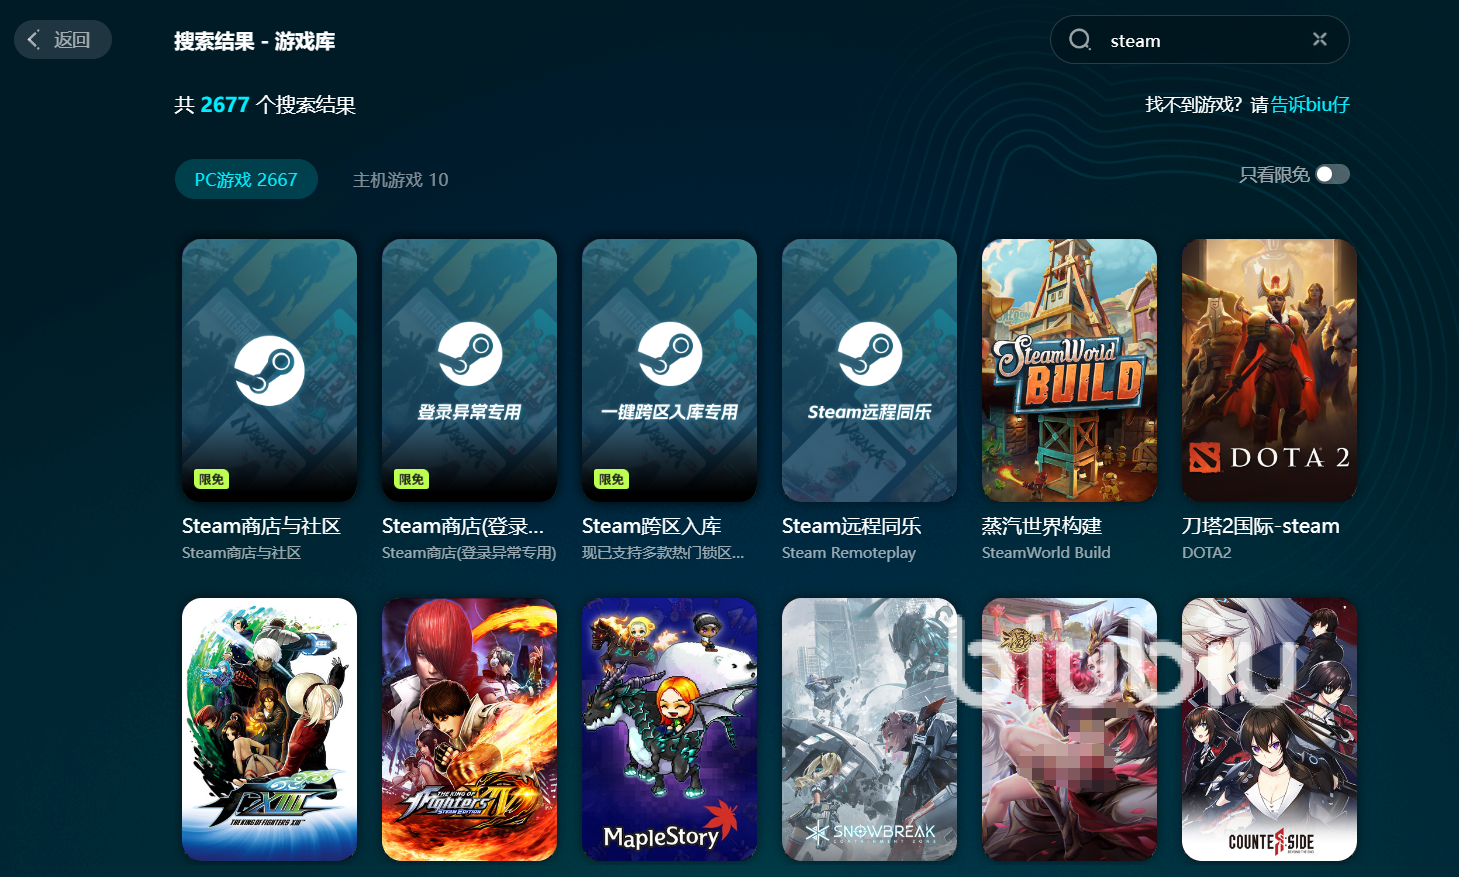The height and width of the screenshot is (877, 1459).
Task: Click the 只看限免 label text
Action: 1274,175
